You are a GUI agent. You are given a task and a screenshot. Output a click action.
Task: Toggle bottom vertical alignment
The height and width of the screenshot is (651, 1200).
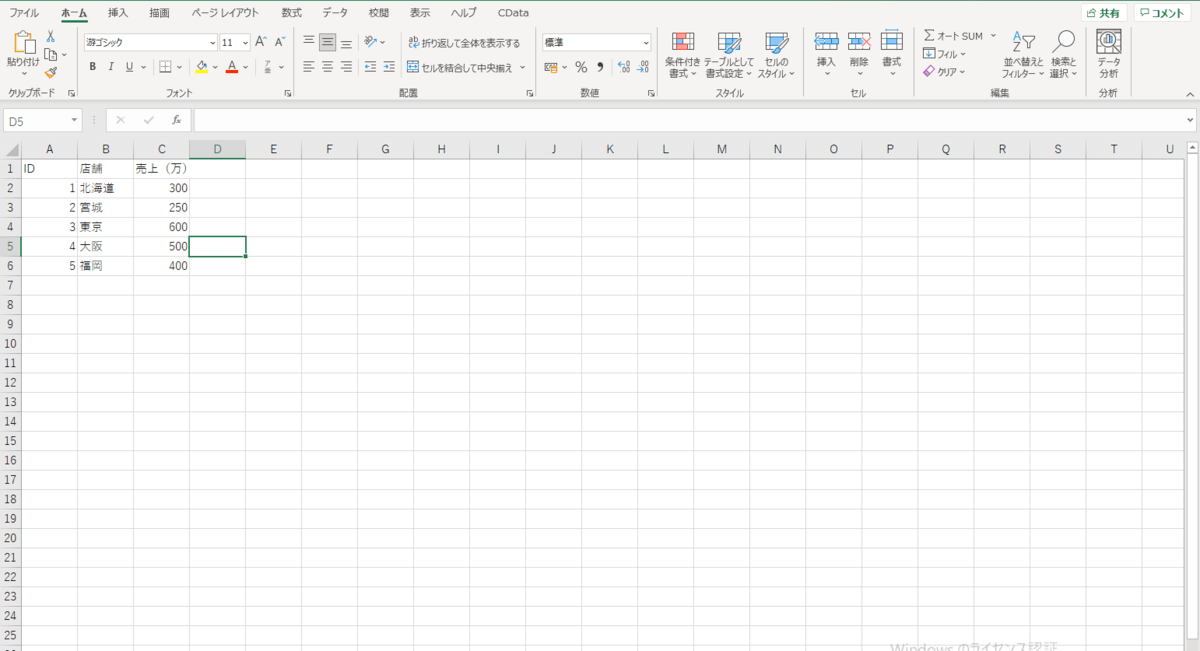point(346,42)
